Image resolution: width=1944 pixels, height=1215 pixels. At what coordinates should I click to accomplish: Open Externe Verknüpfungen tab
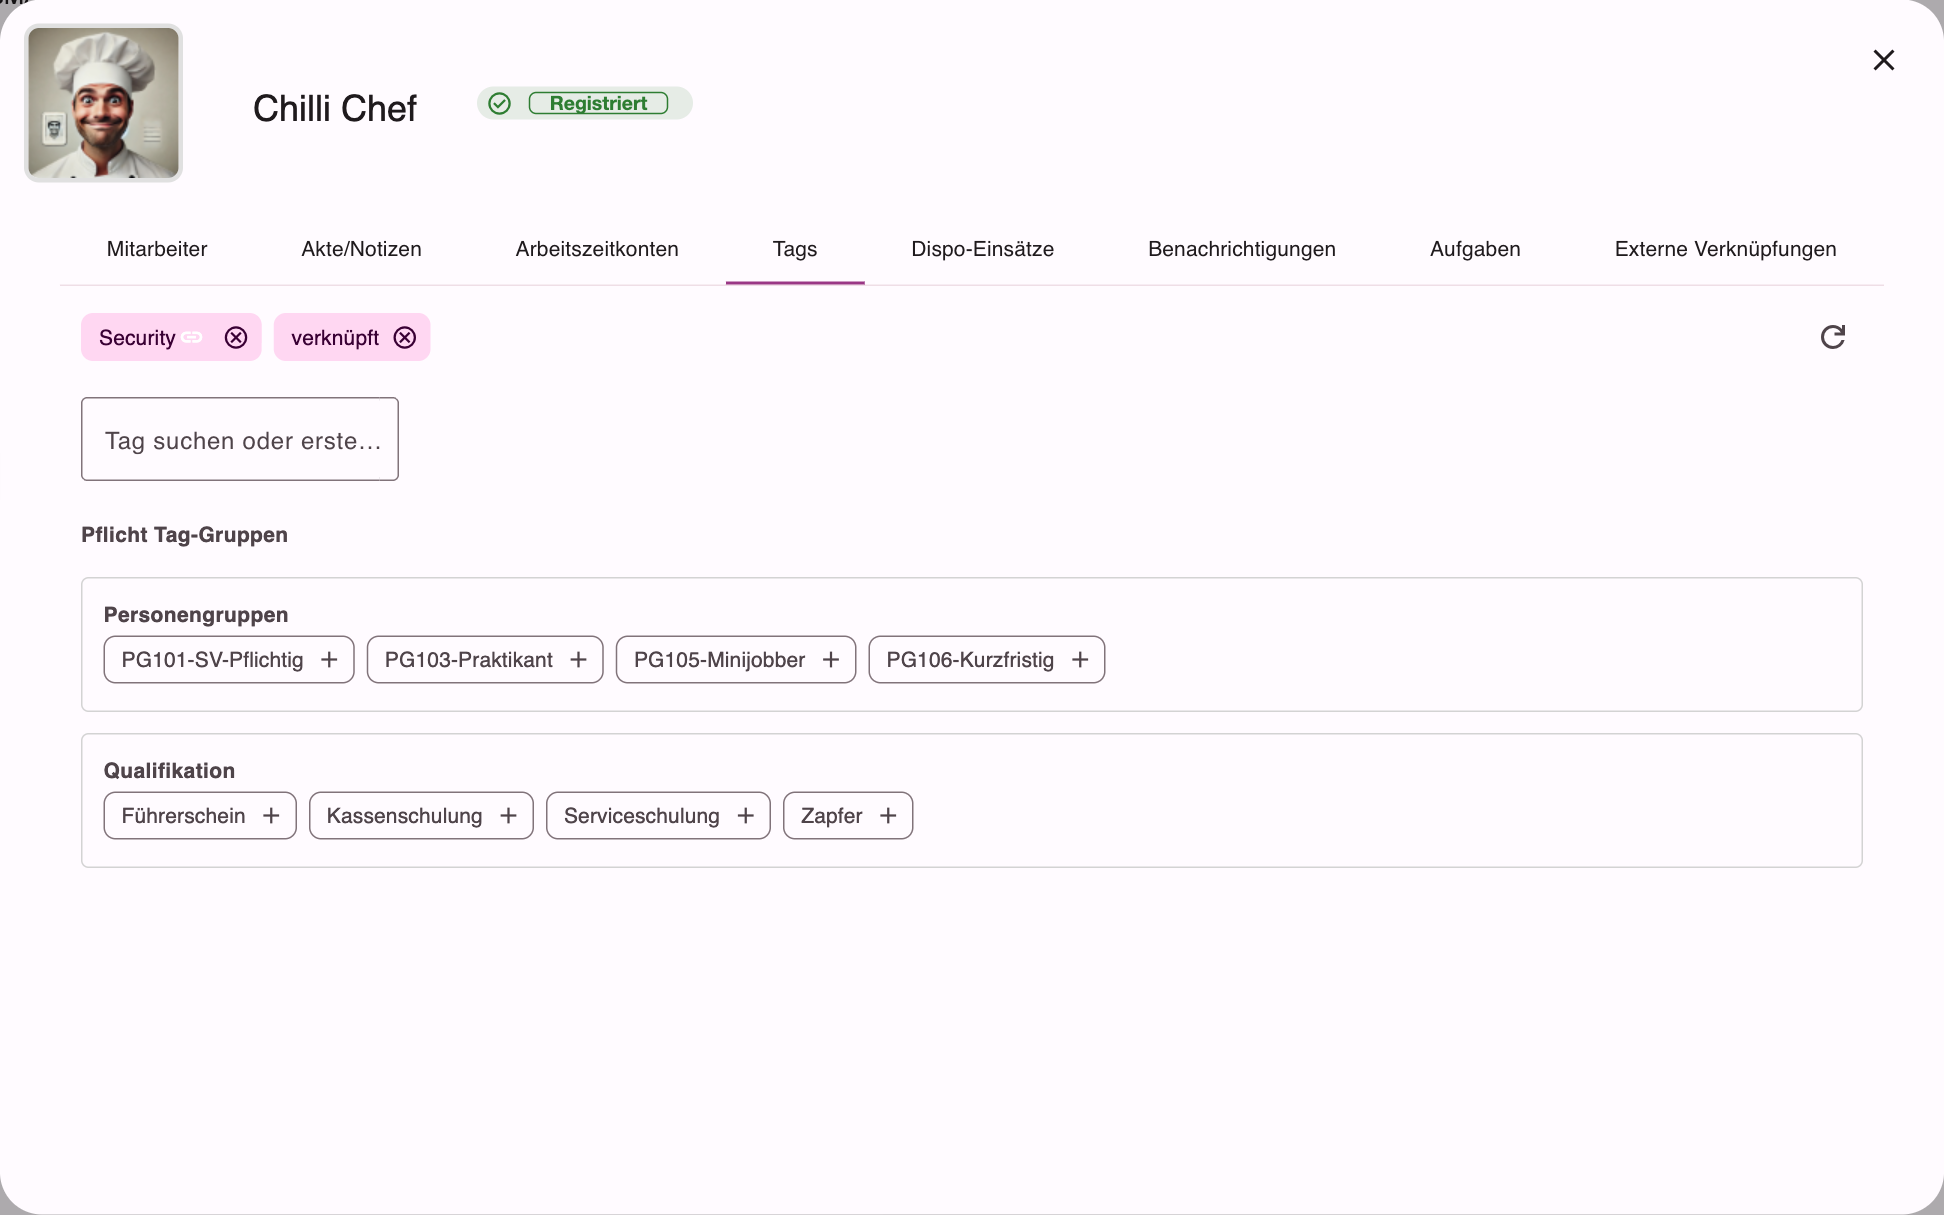click(x=1725, y=249)
